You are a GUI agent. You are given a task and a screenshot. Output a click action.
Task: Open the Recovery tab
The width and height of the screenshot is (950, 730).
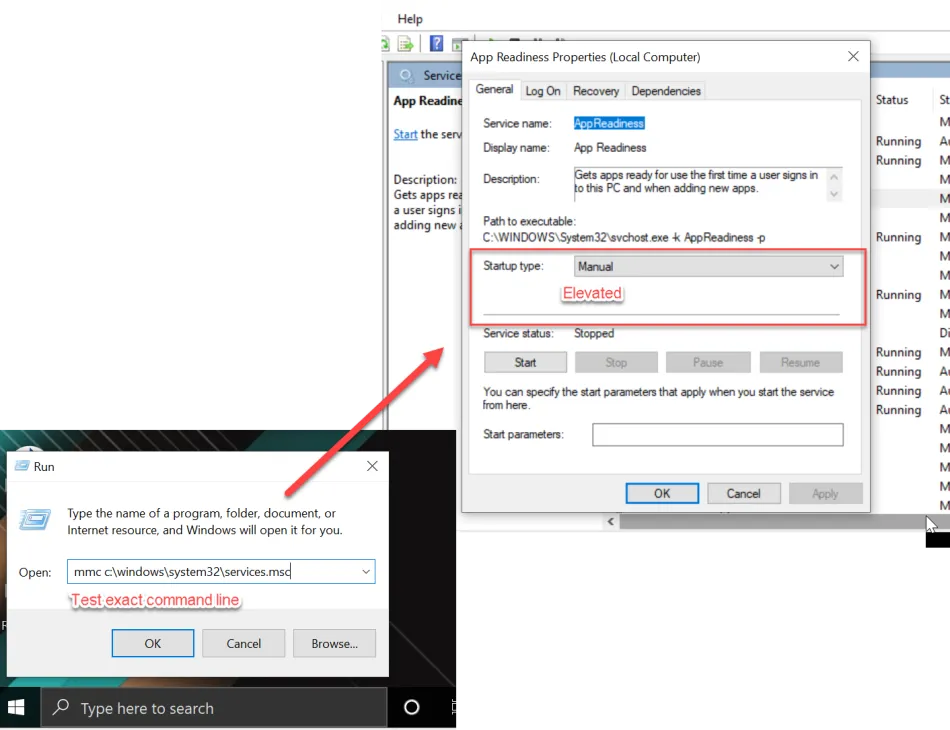[x=596, y=91]
